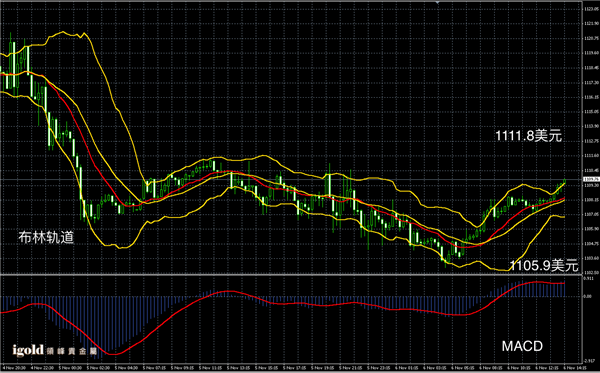This screenshot has height=373, width=600.
Task: Click the chart shift triangle at top edge
Action: (x=437, y=3)
